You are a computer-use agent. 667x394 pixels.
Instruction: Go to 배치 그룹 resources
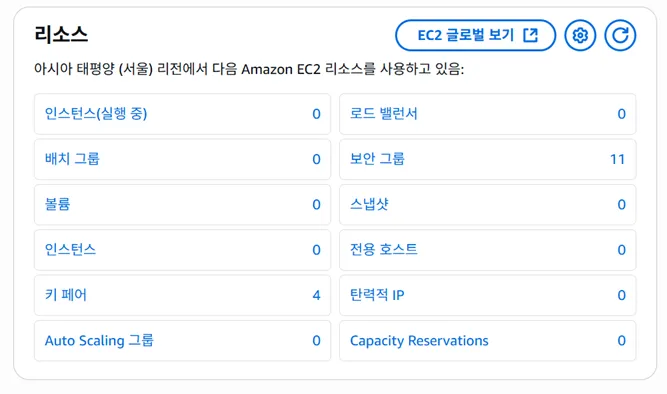coord(72,159)
